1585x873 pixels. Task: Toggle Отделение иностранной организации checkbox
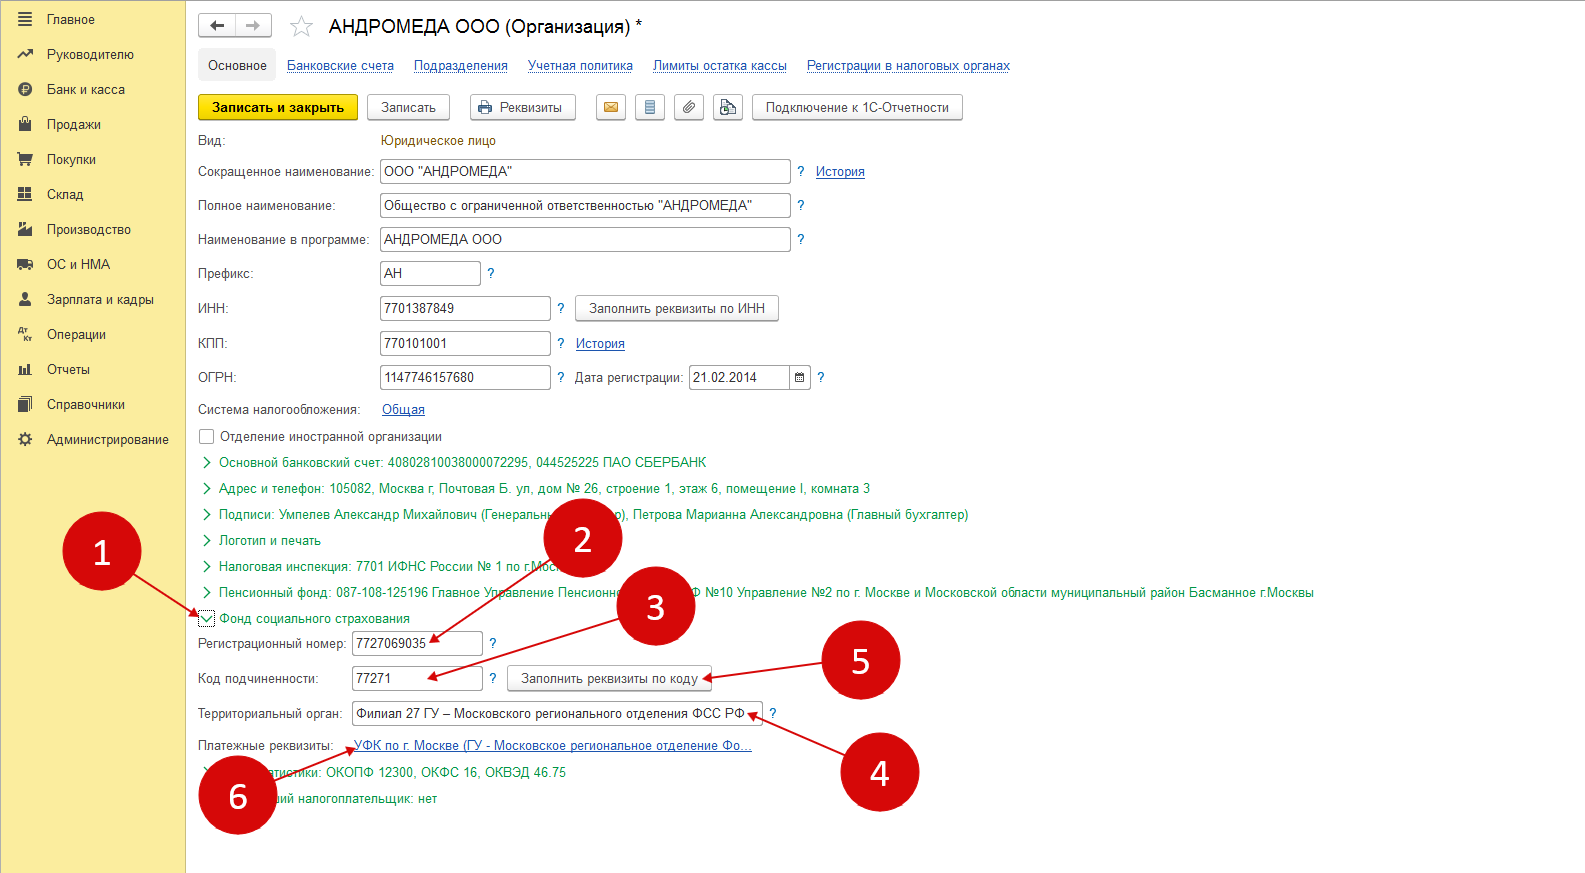point(206,437)
